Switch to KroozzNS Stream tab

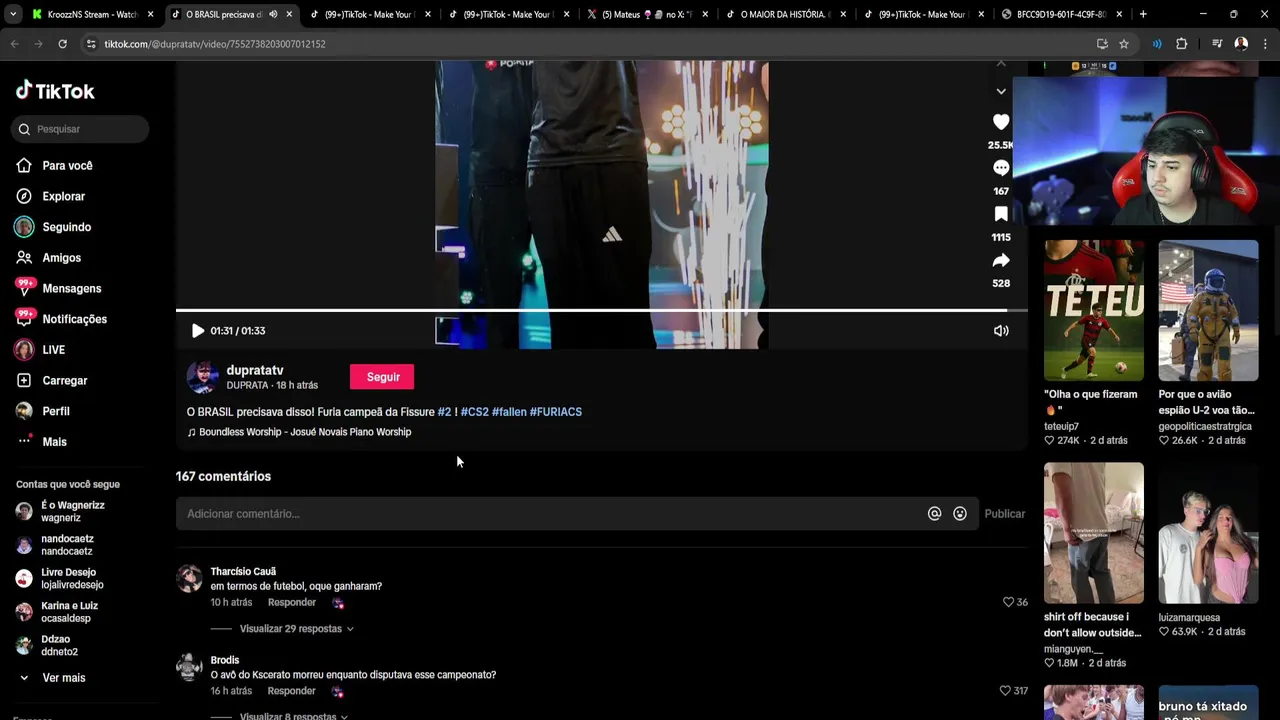(x=90, y=14)
